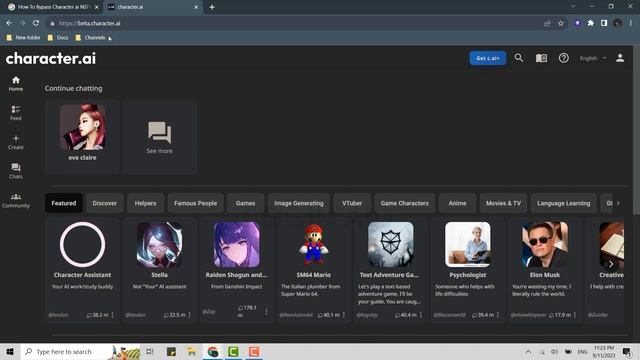The image size is (640, 360).
Task: Open more options on Elon Musk card
Action: click(x=575, y=315)
